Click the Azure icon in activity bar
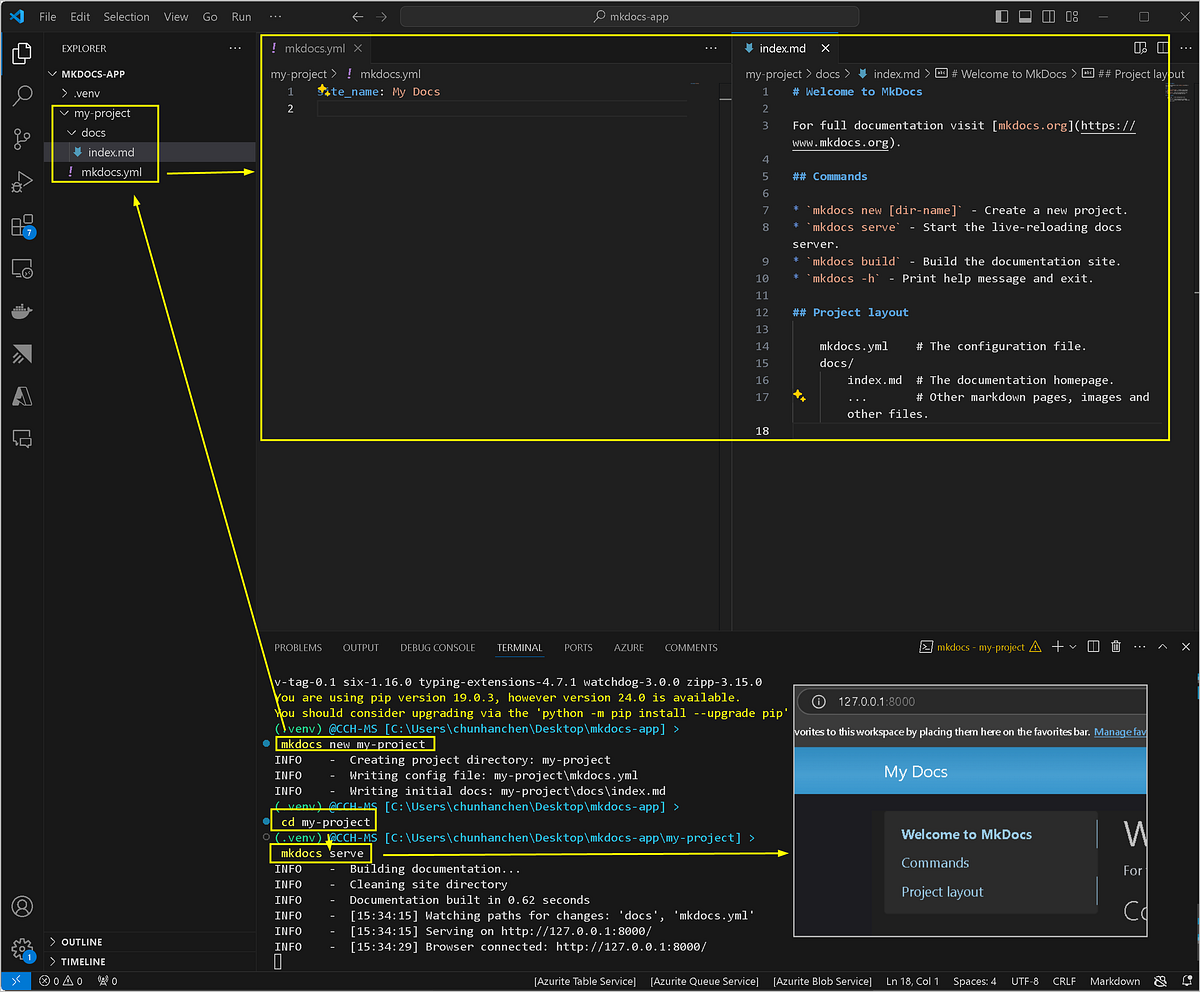Image resolution: width=1200 pixels, height=992 pixels. coord(22,396)
